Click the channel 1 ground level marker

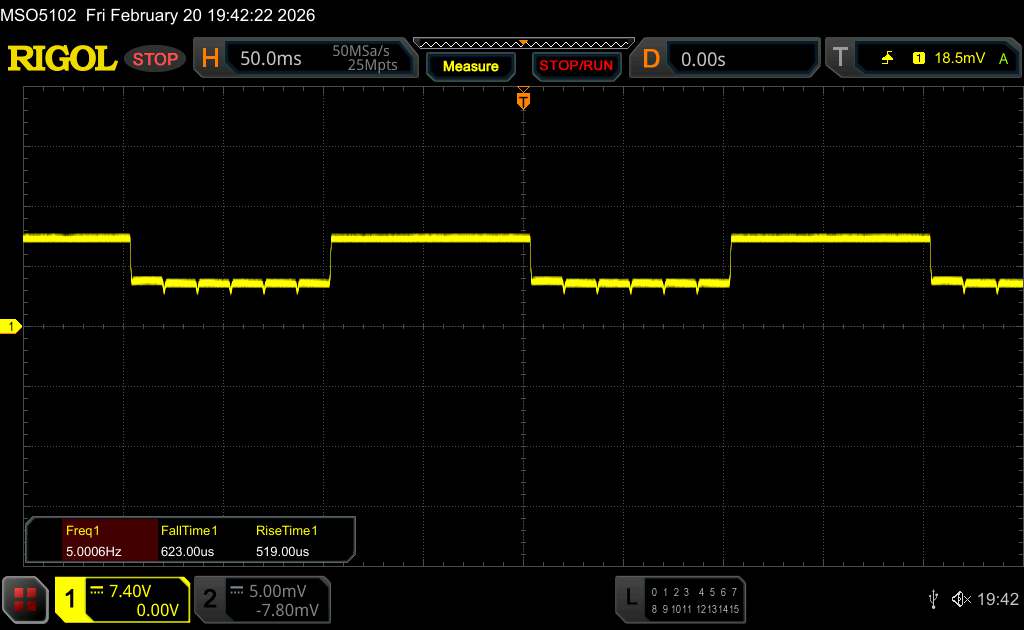click(x=11, y=327)
